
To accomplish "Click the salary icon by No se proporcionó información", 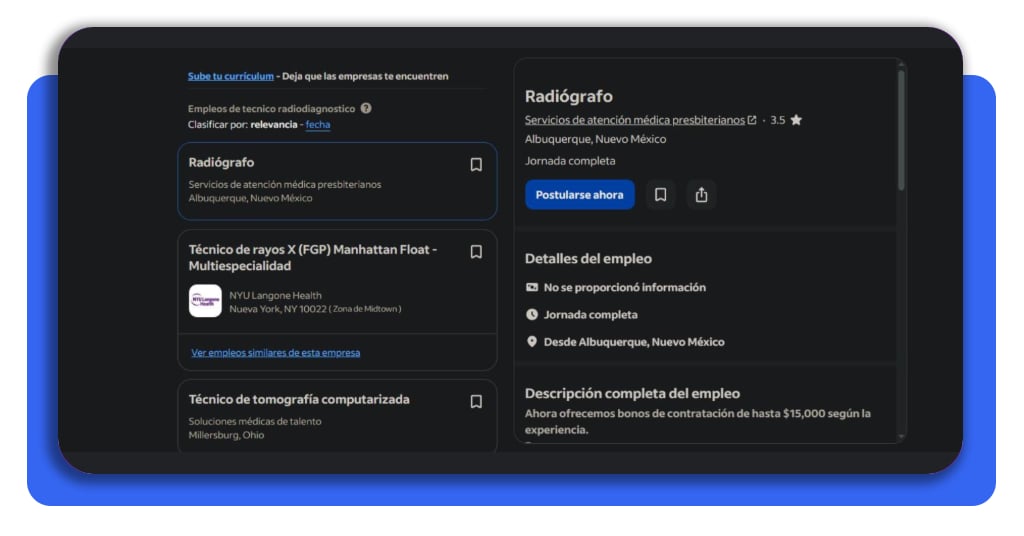I will [532, 287].
